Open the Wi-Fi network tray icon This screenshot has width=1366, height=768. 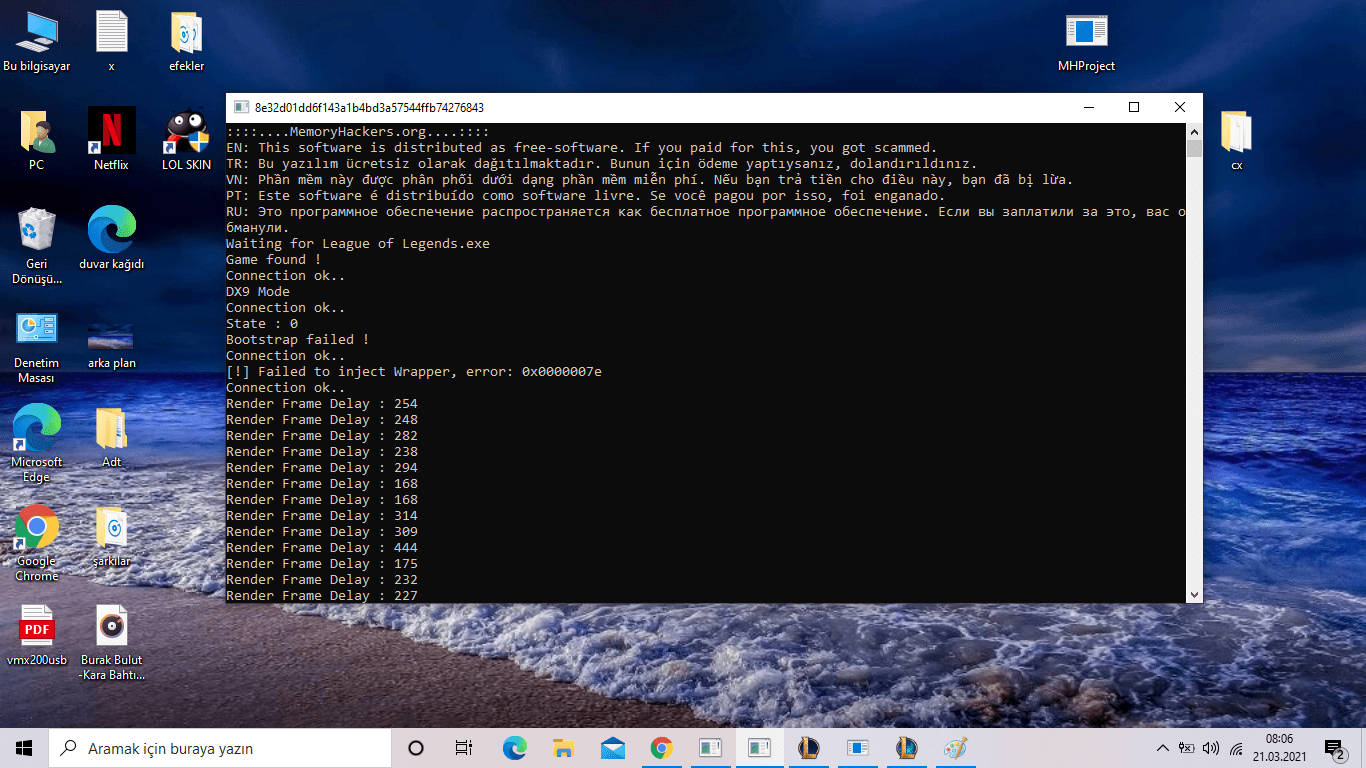coord(1235,748)
